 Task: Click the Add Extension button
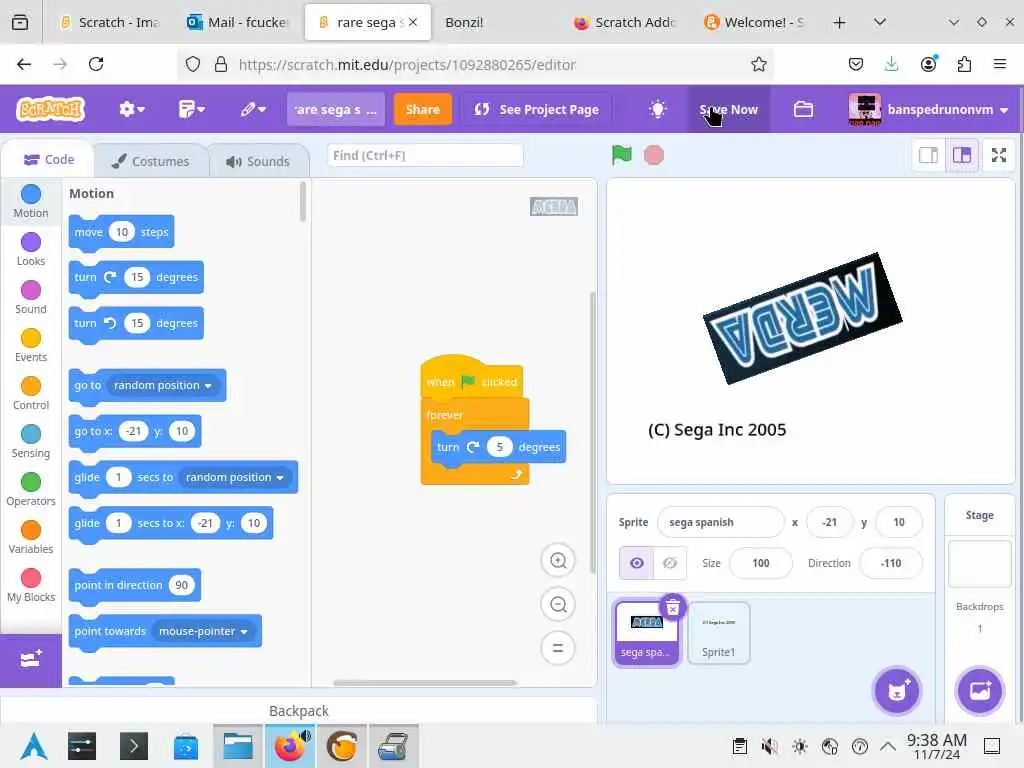pos(31,660)
